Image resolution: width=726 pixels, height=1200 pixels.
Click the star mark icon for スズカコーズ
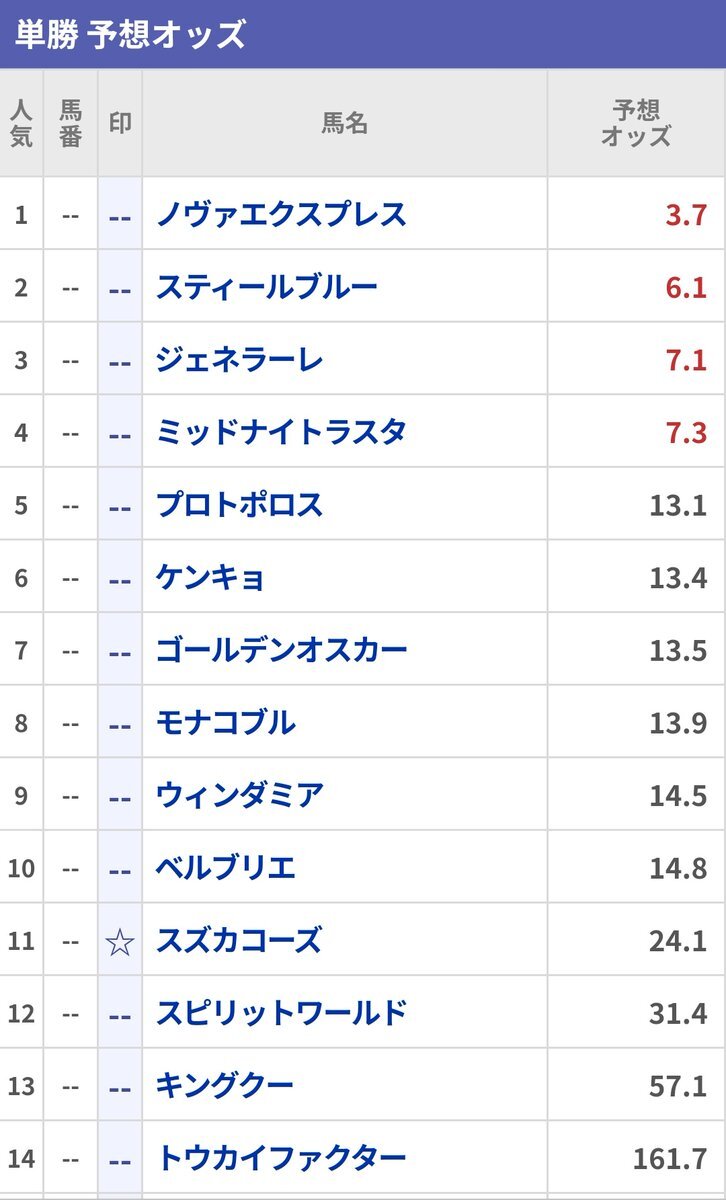pyautogui.click(x=120, y=940)
